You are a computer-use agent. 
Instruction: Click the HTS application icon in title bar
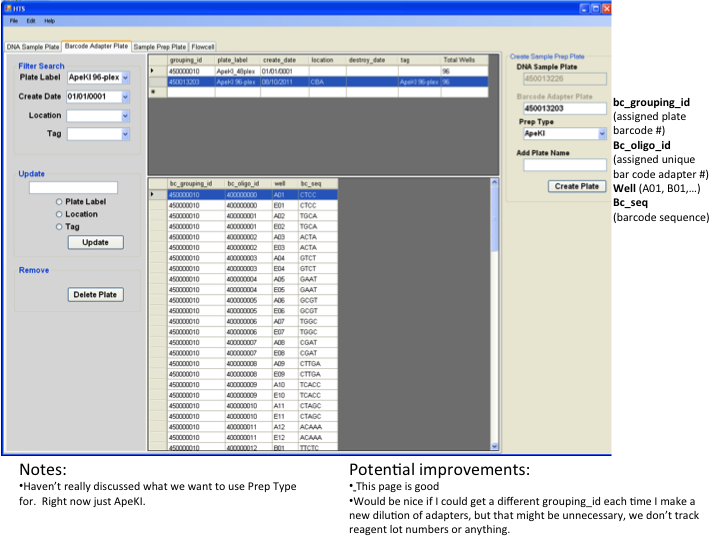coord(8,8)
